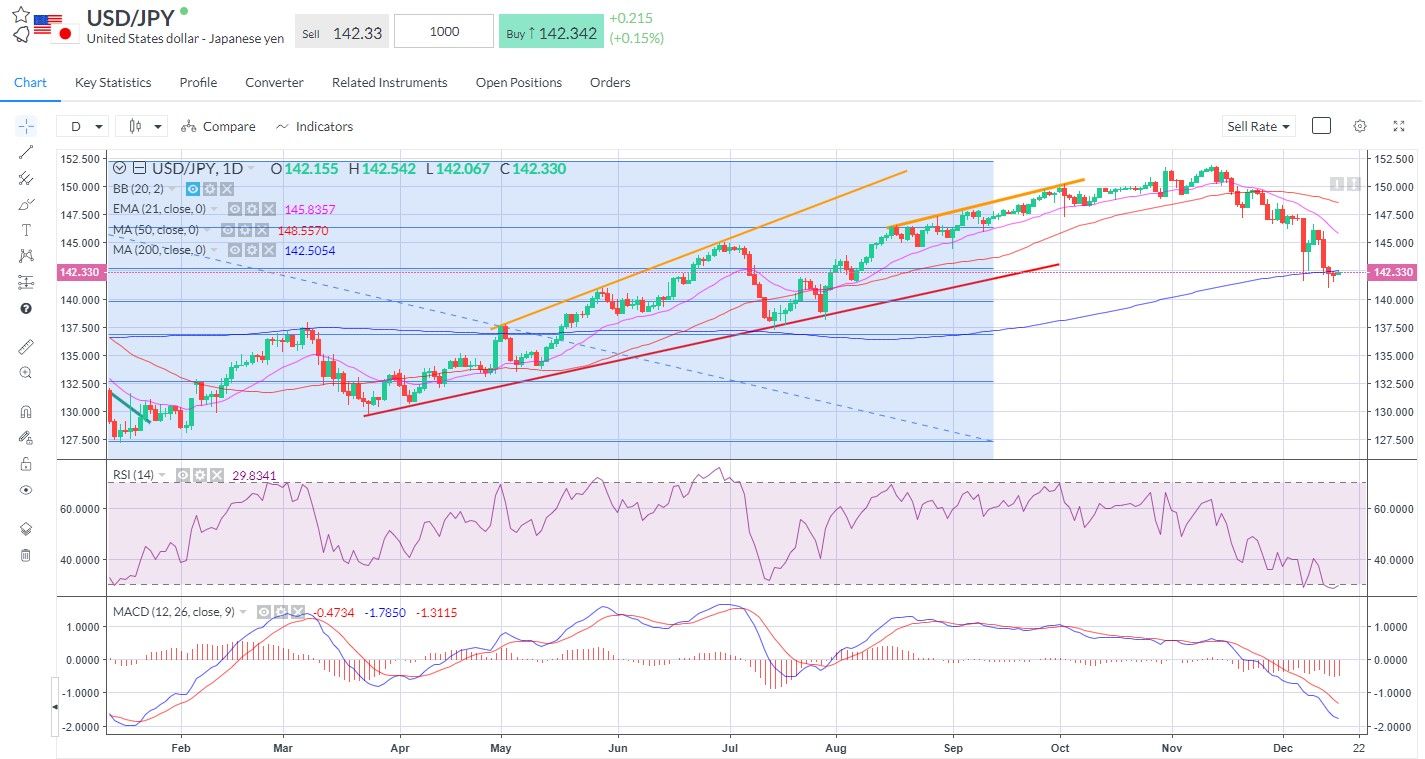1425x759 pixels.
Task: Toggle magnet mode on left toolbar
Action: [x=26, y=411]
